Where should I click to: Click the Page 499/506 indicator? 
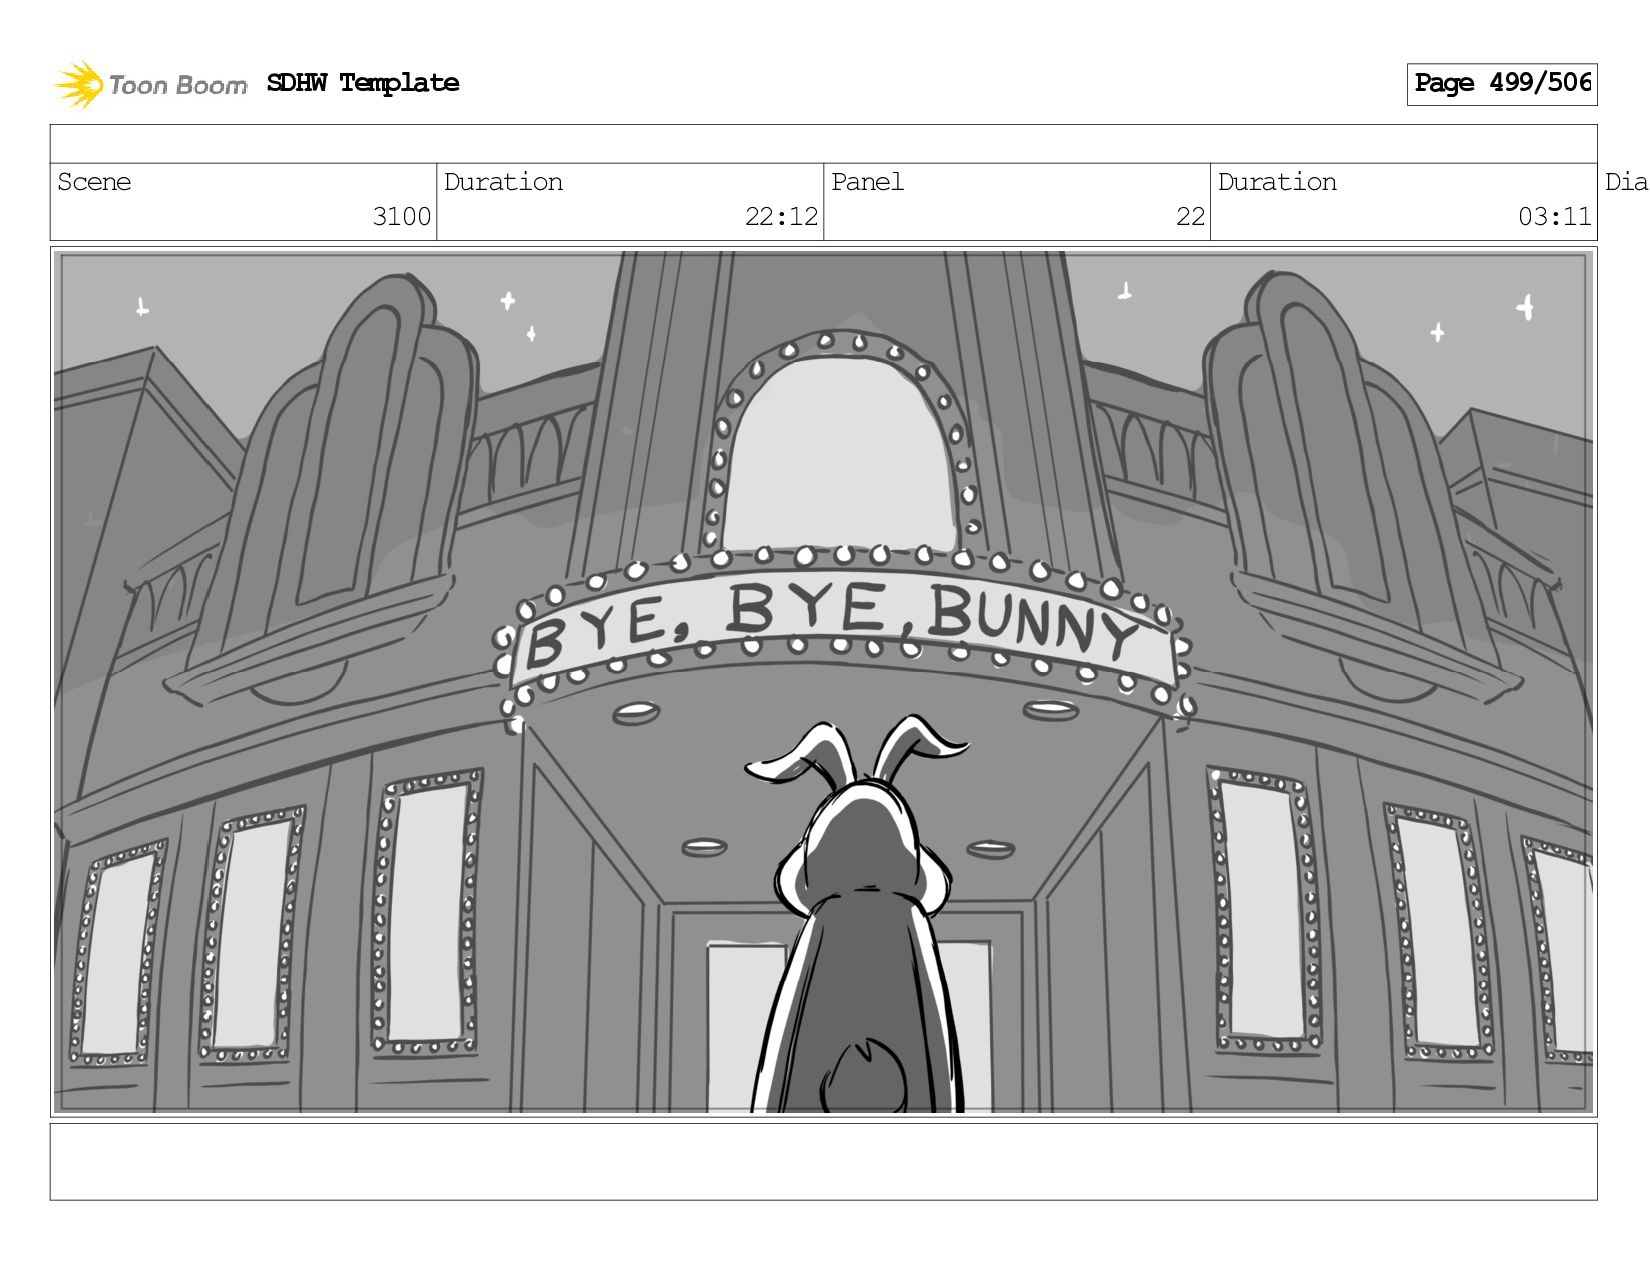tap(1502, 84)
